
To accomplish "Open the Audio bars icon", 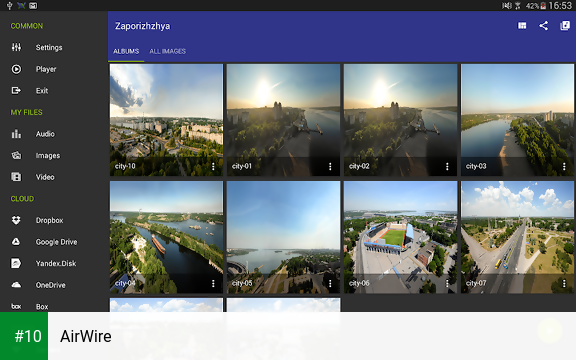I will click(16, 134).
